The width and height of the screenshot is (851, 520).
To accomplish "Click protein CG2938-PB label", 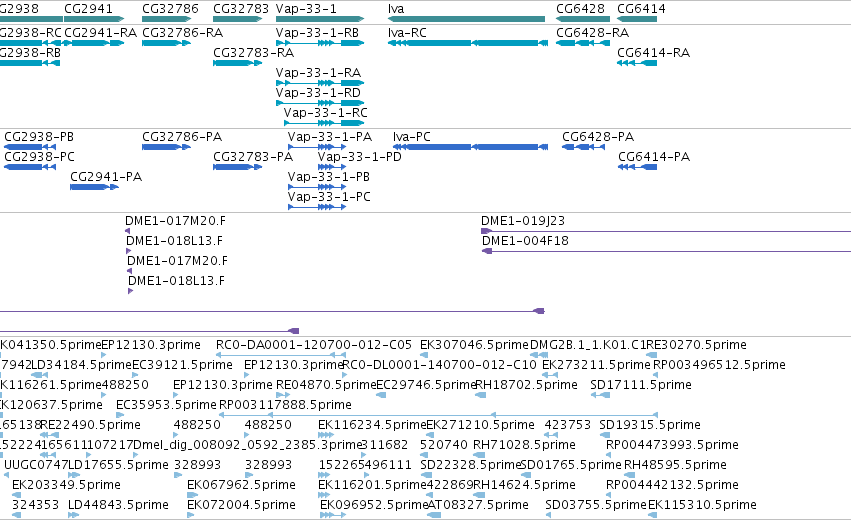I will [39, 137].
